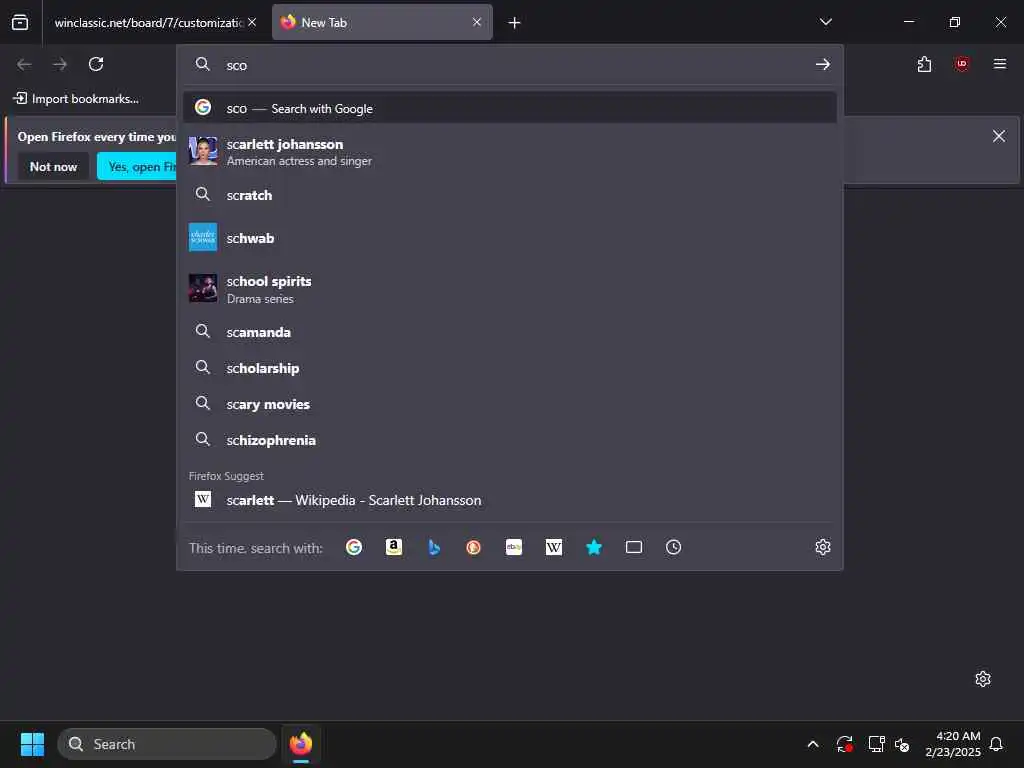
Task: Select the school spirits suggestion
Action: pos(510,289)
